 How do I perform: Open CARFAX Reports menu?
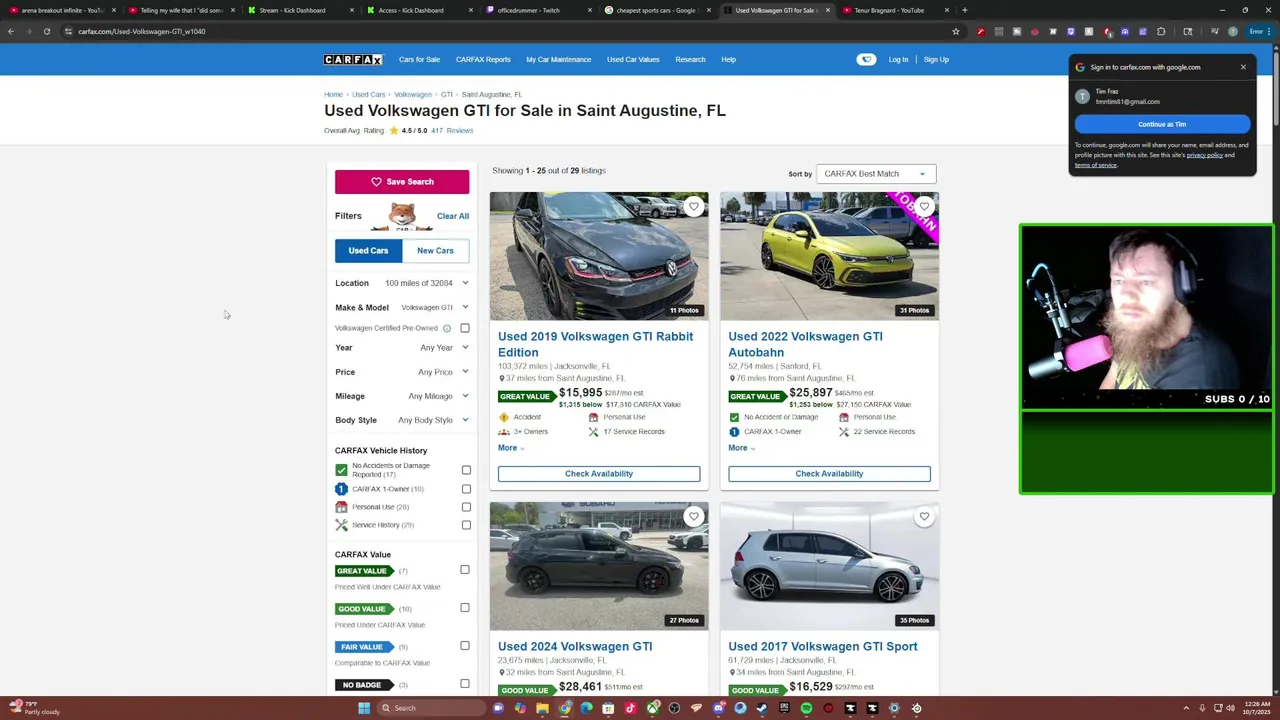pos(483,60)
